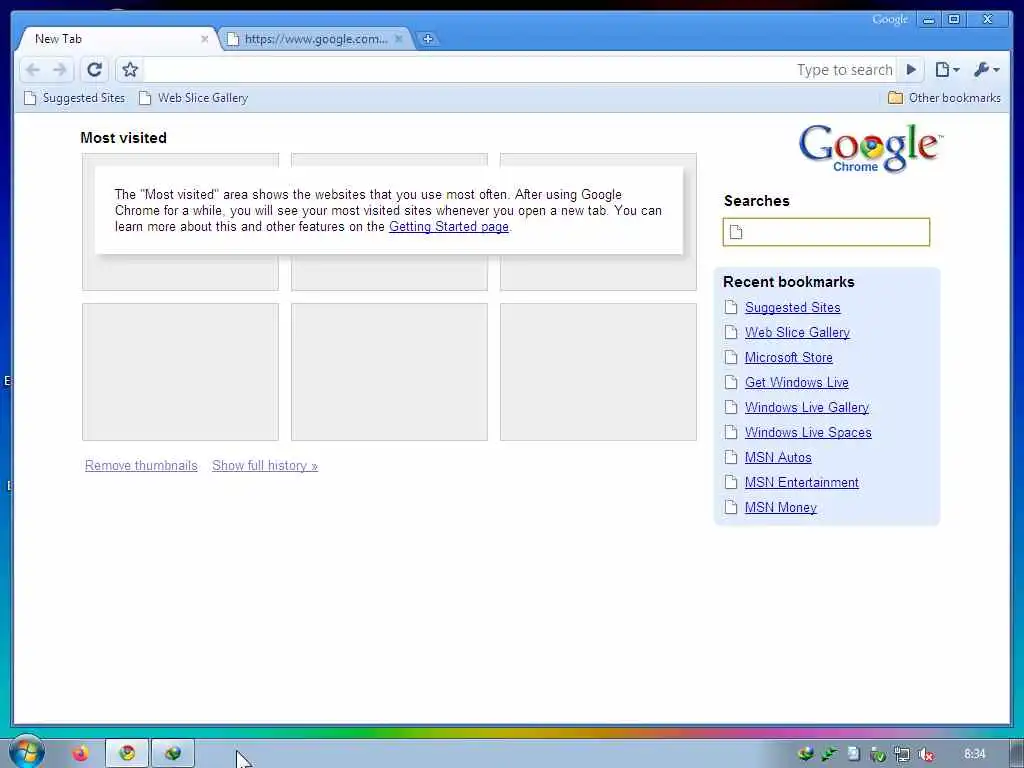1024x768 pixels.
Task: Open the Windows Live Gallery bookmark
Action: pyautogui.click(x=807, y=408)
